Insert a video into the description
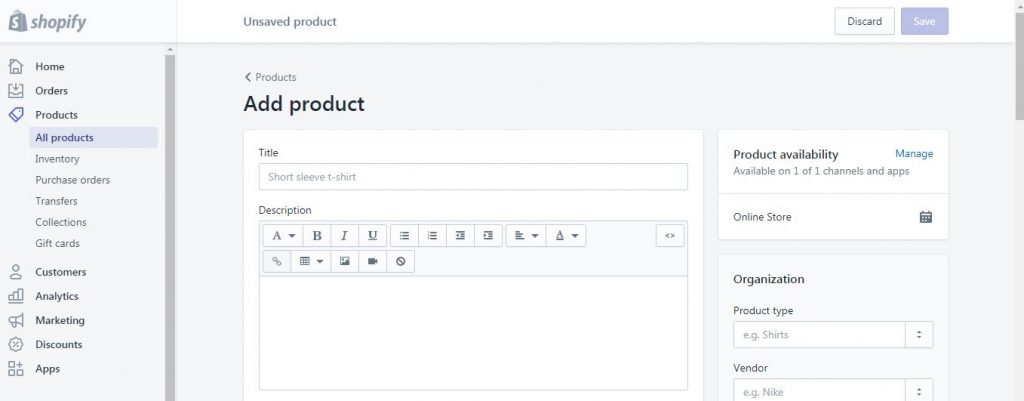The image size is (1024, 401). [x=372, y=261]
